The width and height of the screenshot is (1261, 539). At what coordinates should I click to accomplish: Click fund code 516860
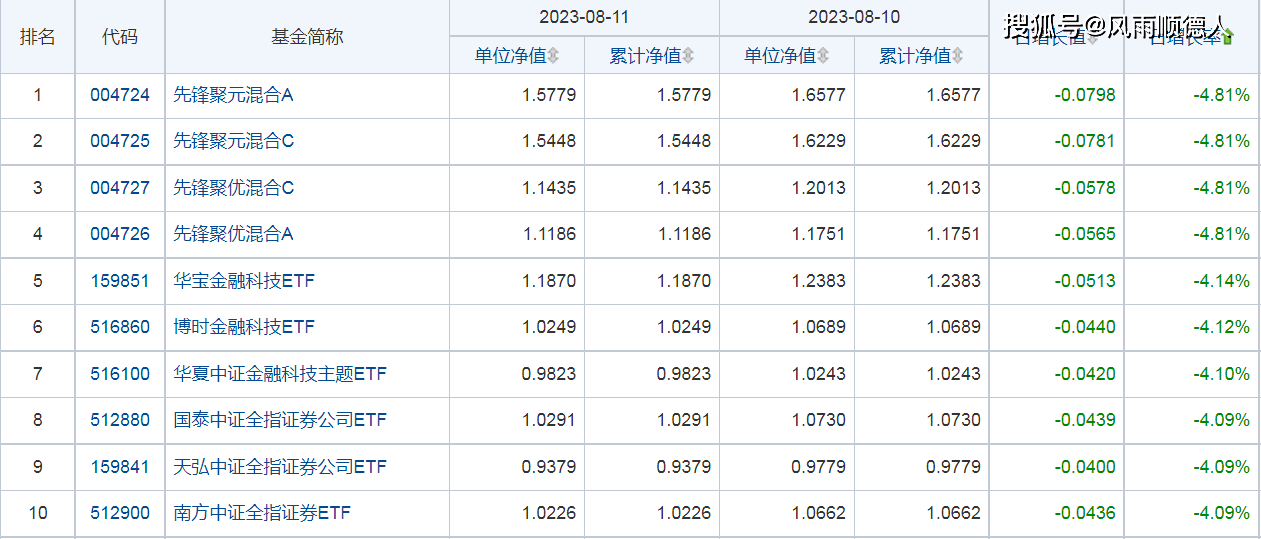(120, 327)
